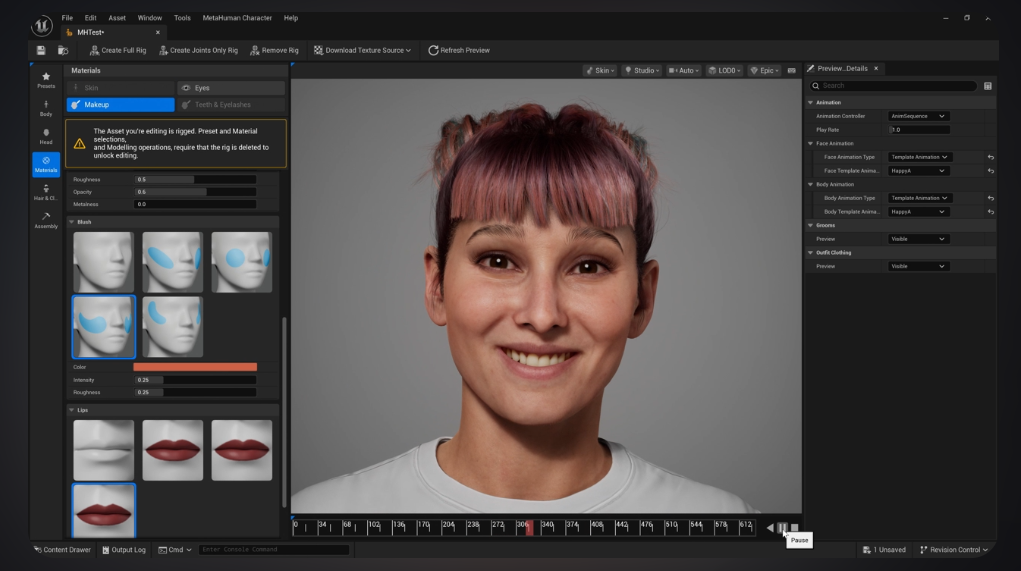This screenshot has height=571, width=1021.
Task: Open the Cmd console type dropdown
Action: pos(175,550)
